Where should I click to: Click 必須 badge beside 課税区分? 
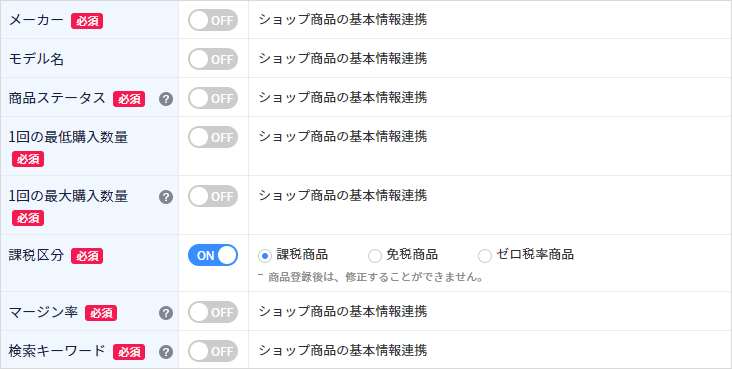click(x=87, y=256)
